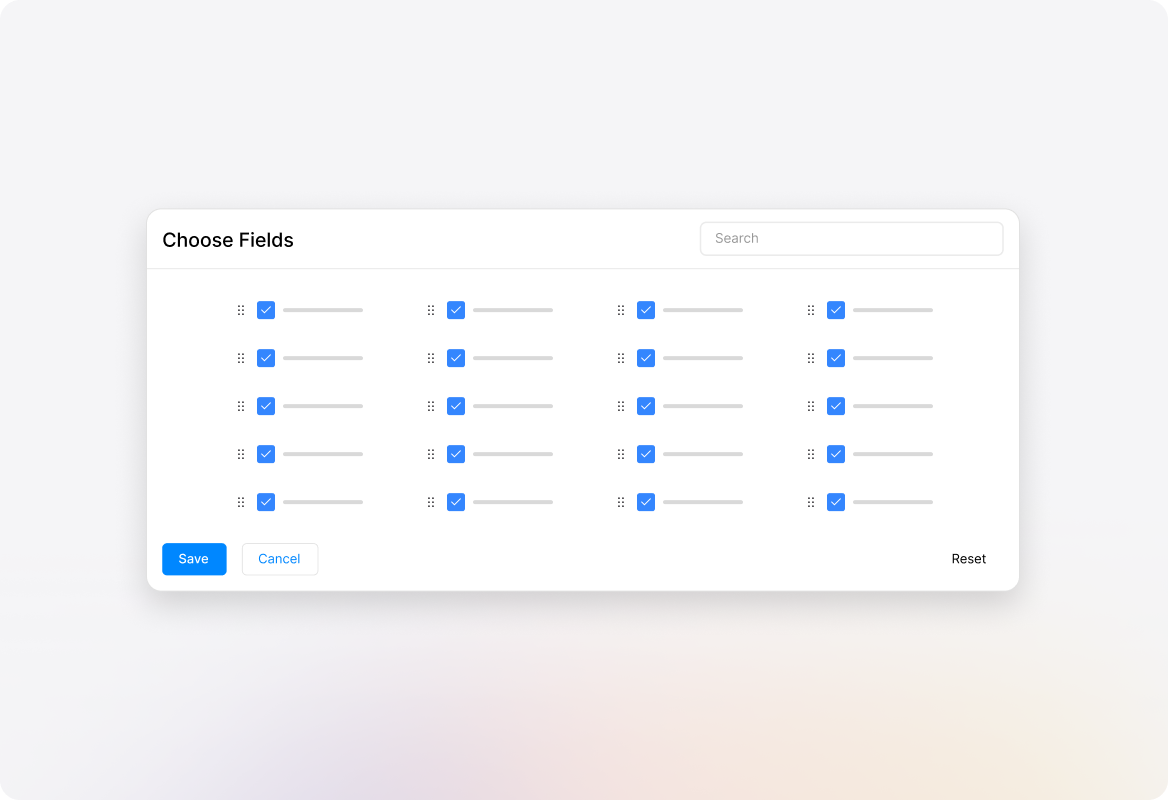Click inside the Search input field
The image size is (1168, 800).
pyautogui.click(x=851, y=238)
